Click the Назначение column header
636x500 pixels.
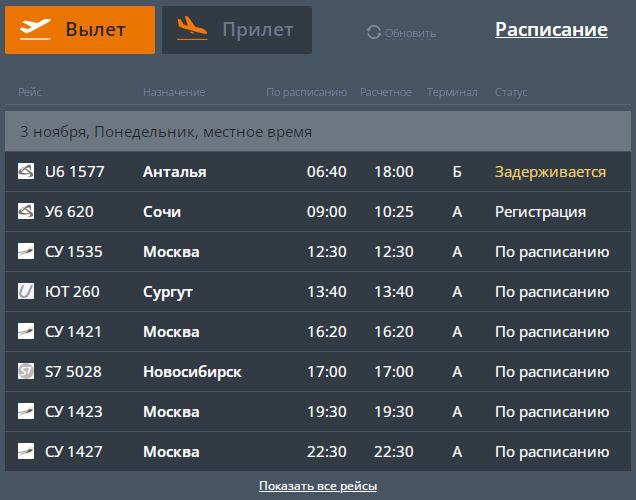click(174, 93)
